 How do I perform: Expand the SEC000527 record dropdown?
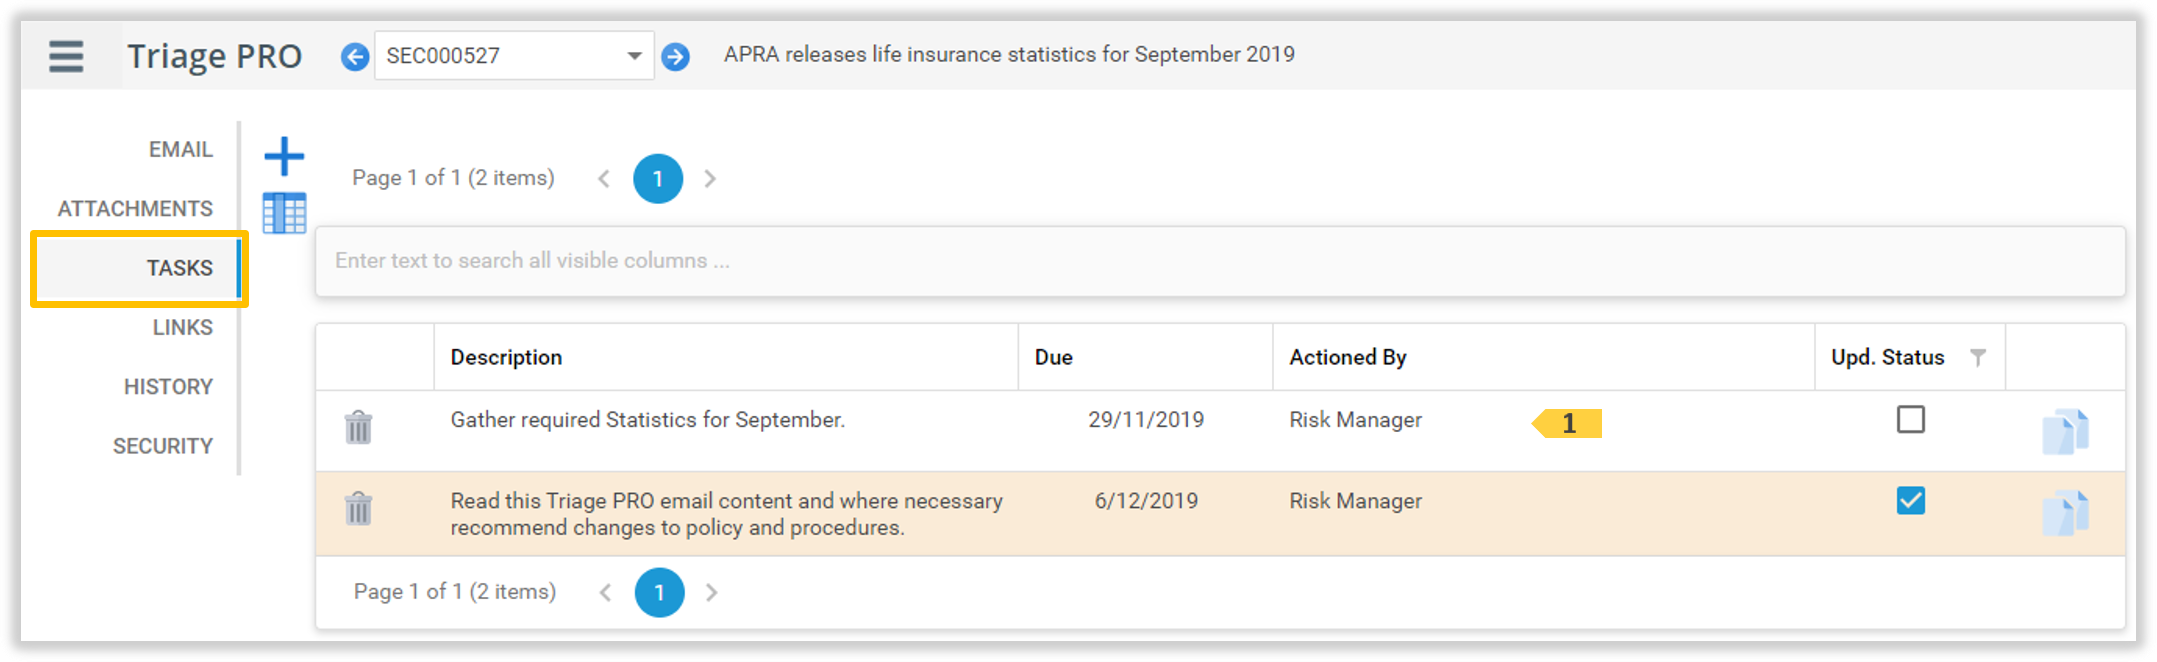click(633, 56)
